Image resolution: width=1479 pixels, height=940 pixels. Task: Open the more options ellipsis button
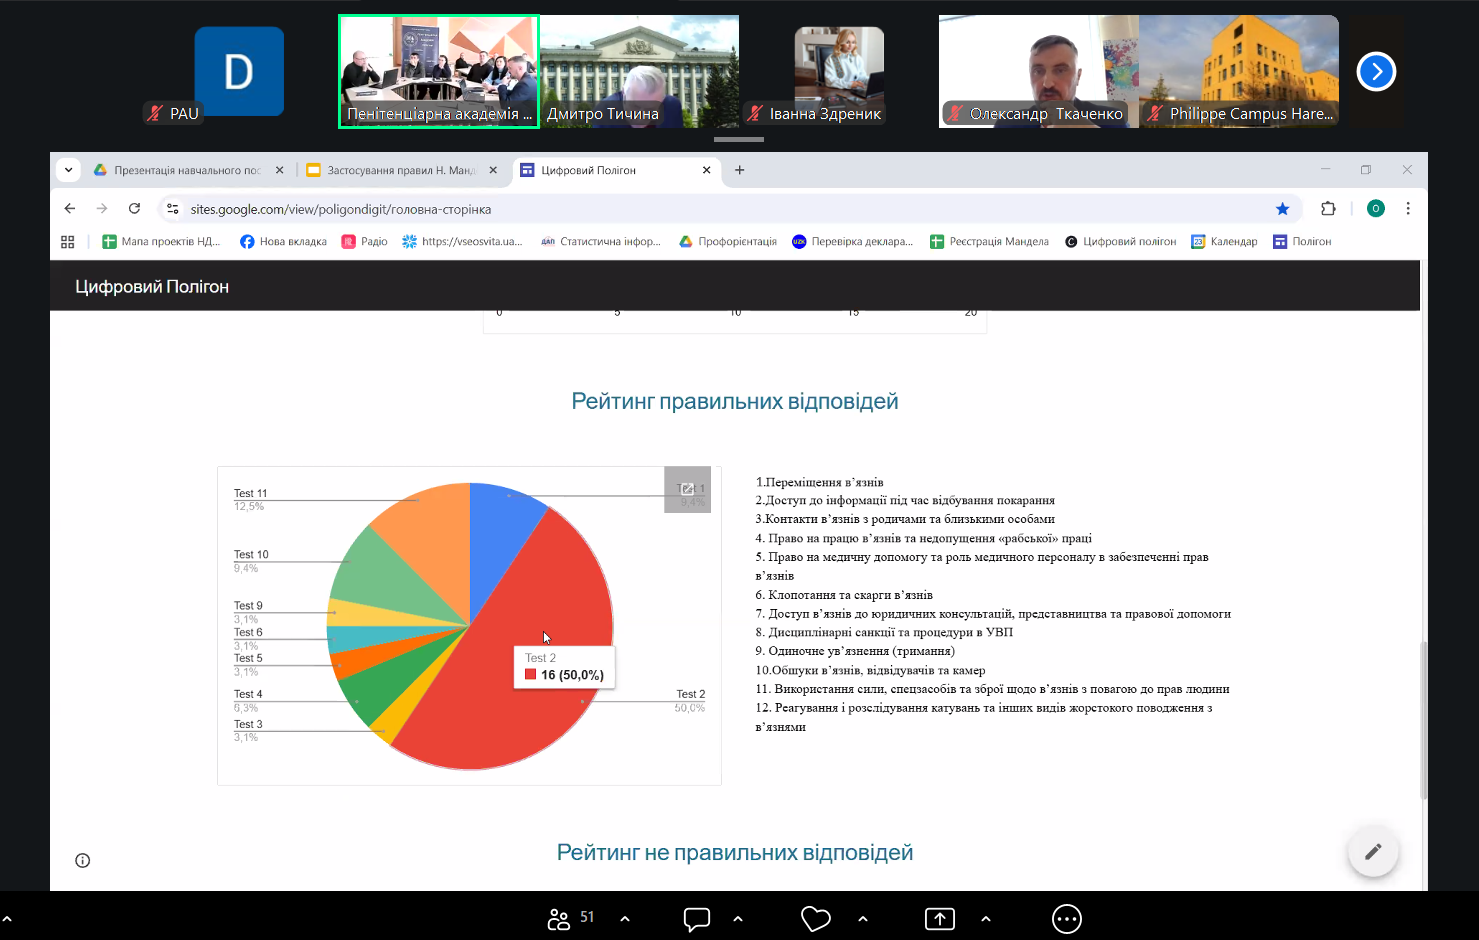pos(1066,919)
